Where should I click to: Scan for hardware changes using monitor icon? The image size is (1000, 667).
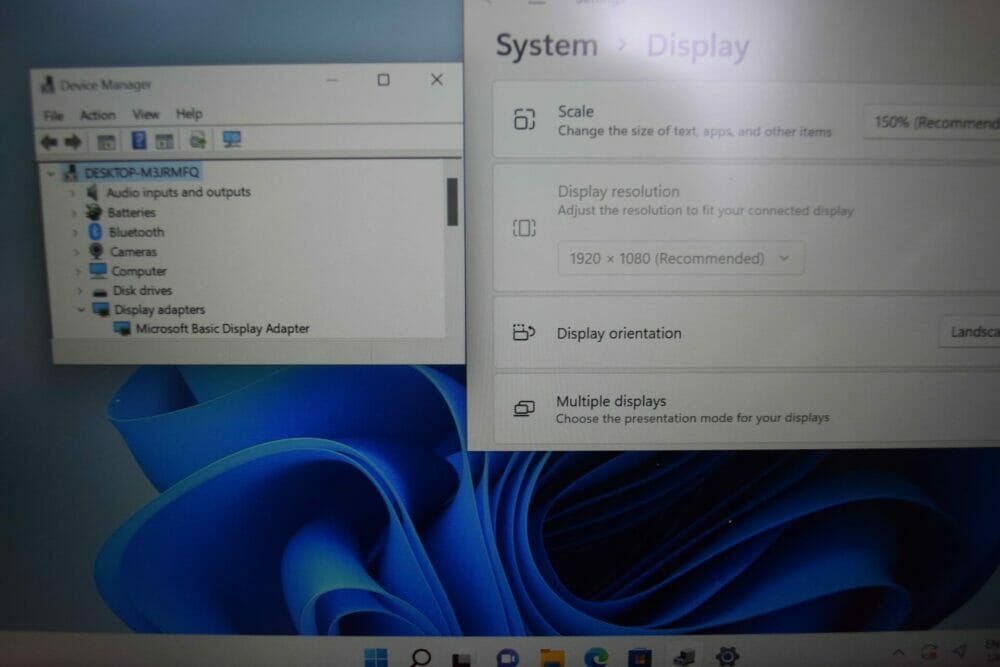pos(232,139)
